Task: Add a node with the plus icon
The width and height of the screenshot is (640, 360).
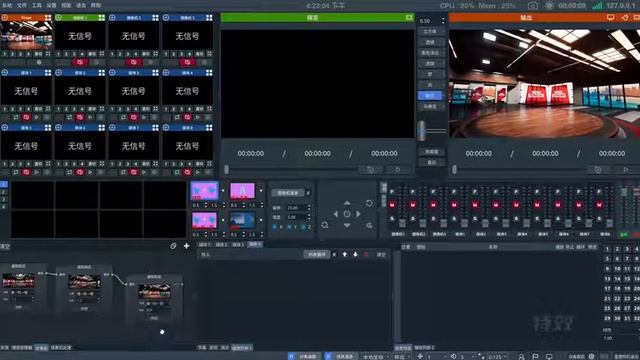Action: tap(187, 246)
